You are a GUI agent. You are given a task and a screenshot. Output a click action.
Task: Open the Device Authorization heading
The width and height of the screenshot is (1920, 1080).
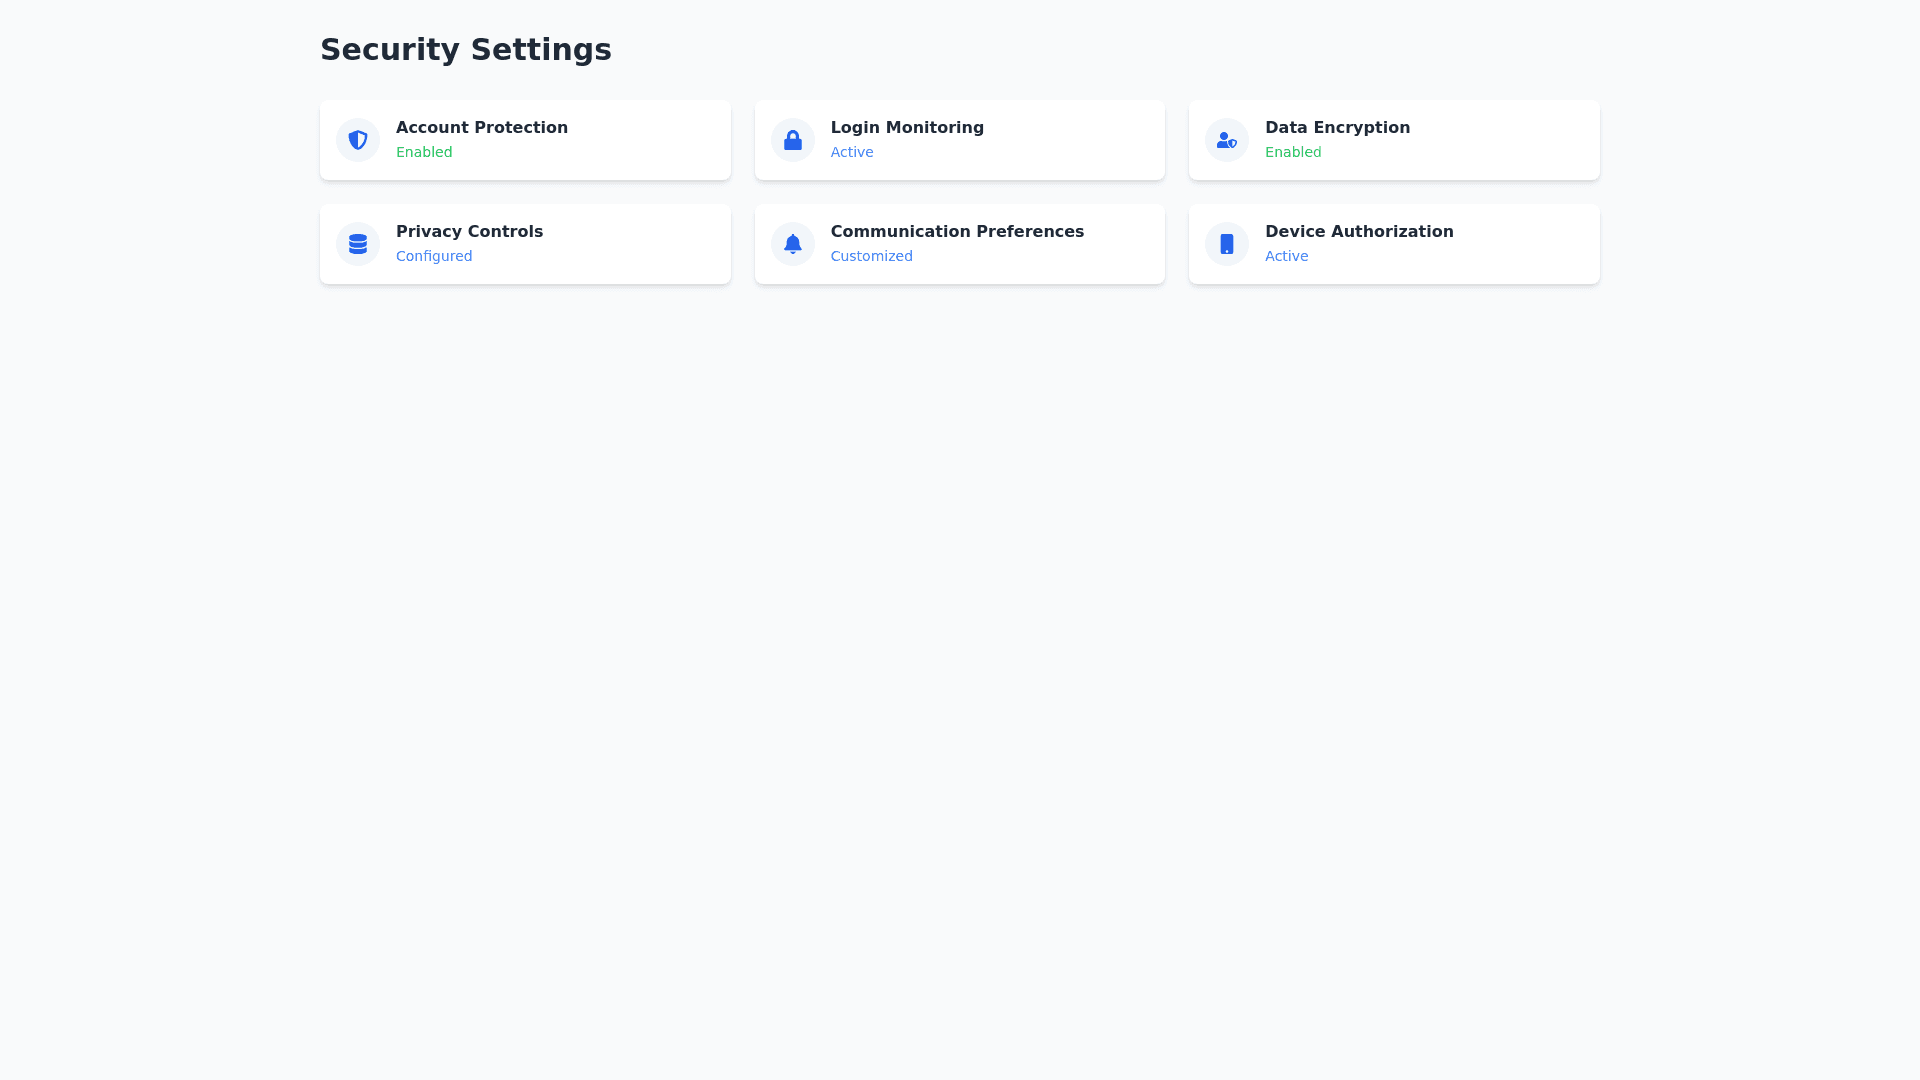pos(1359,232)
